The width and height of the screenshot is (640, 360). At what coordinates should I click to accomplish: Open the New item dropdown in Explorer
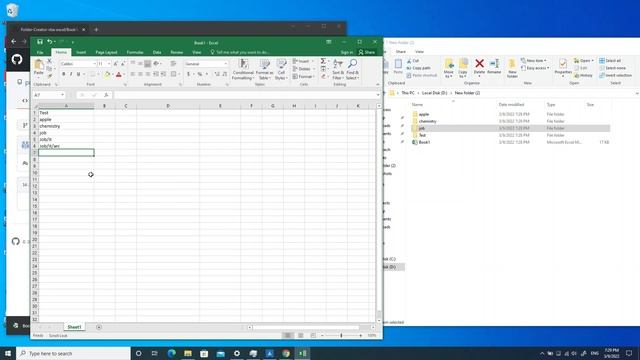(x=534, y=60)
